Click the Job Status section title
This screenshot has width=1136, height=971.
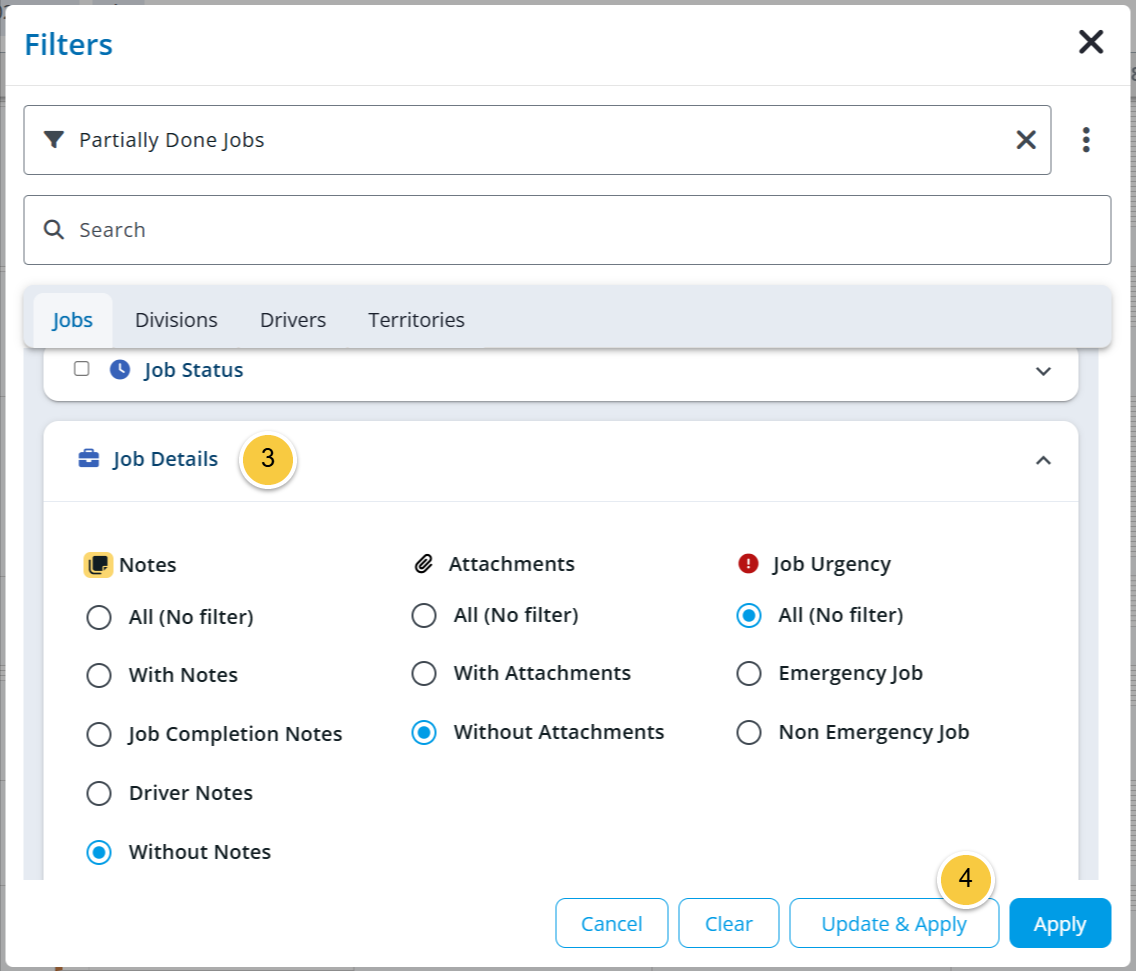tap(193, 370)
